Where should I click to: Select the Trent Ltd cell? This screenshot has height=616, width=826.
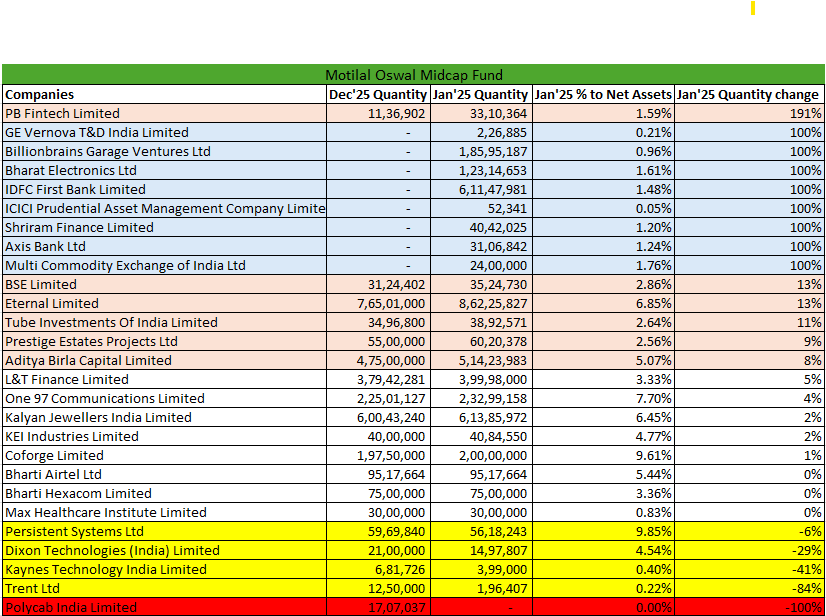164,588
